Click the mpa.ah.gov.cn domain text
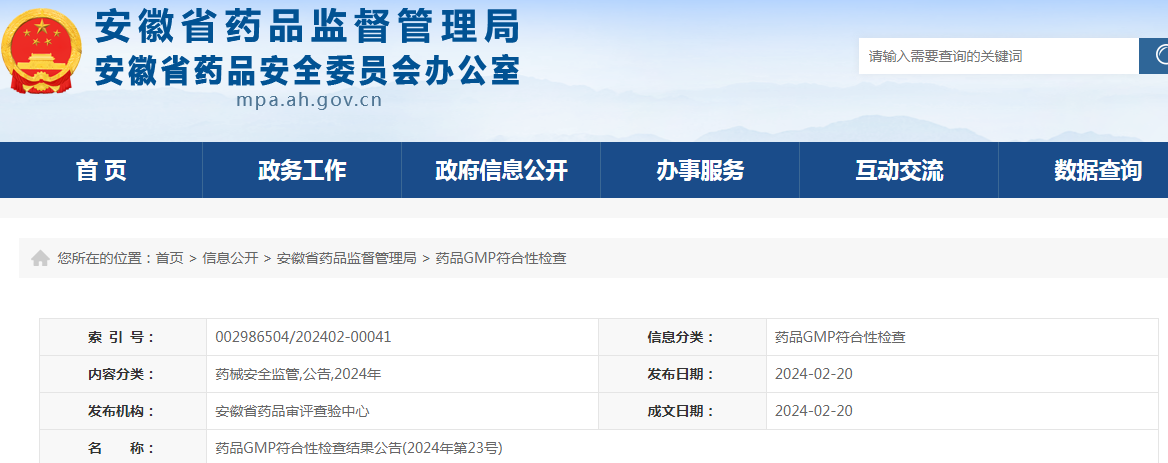Screen dimensions: 1168x463 [309, 100]
